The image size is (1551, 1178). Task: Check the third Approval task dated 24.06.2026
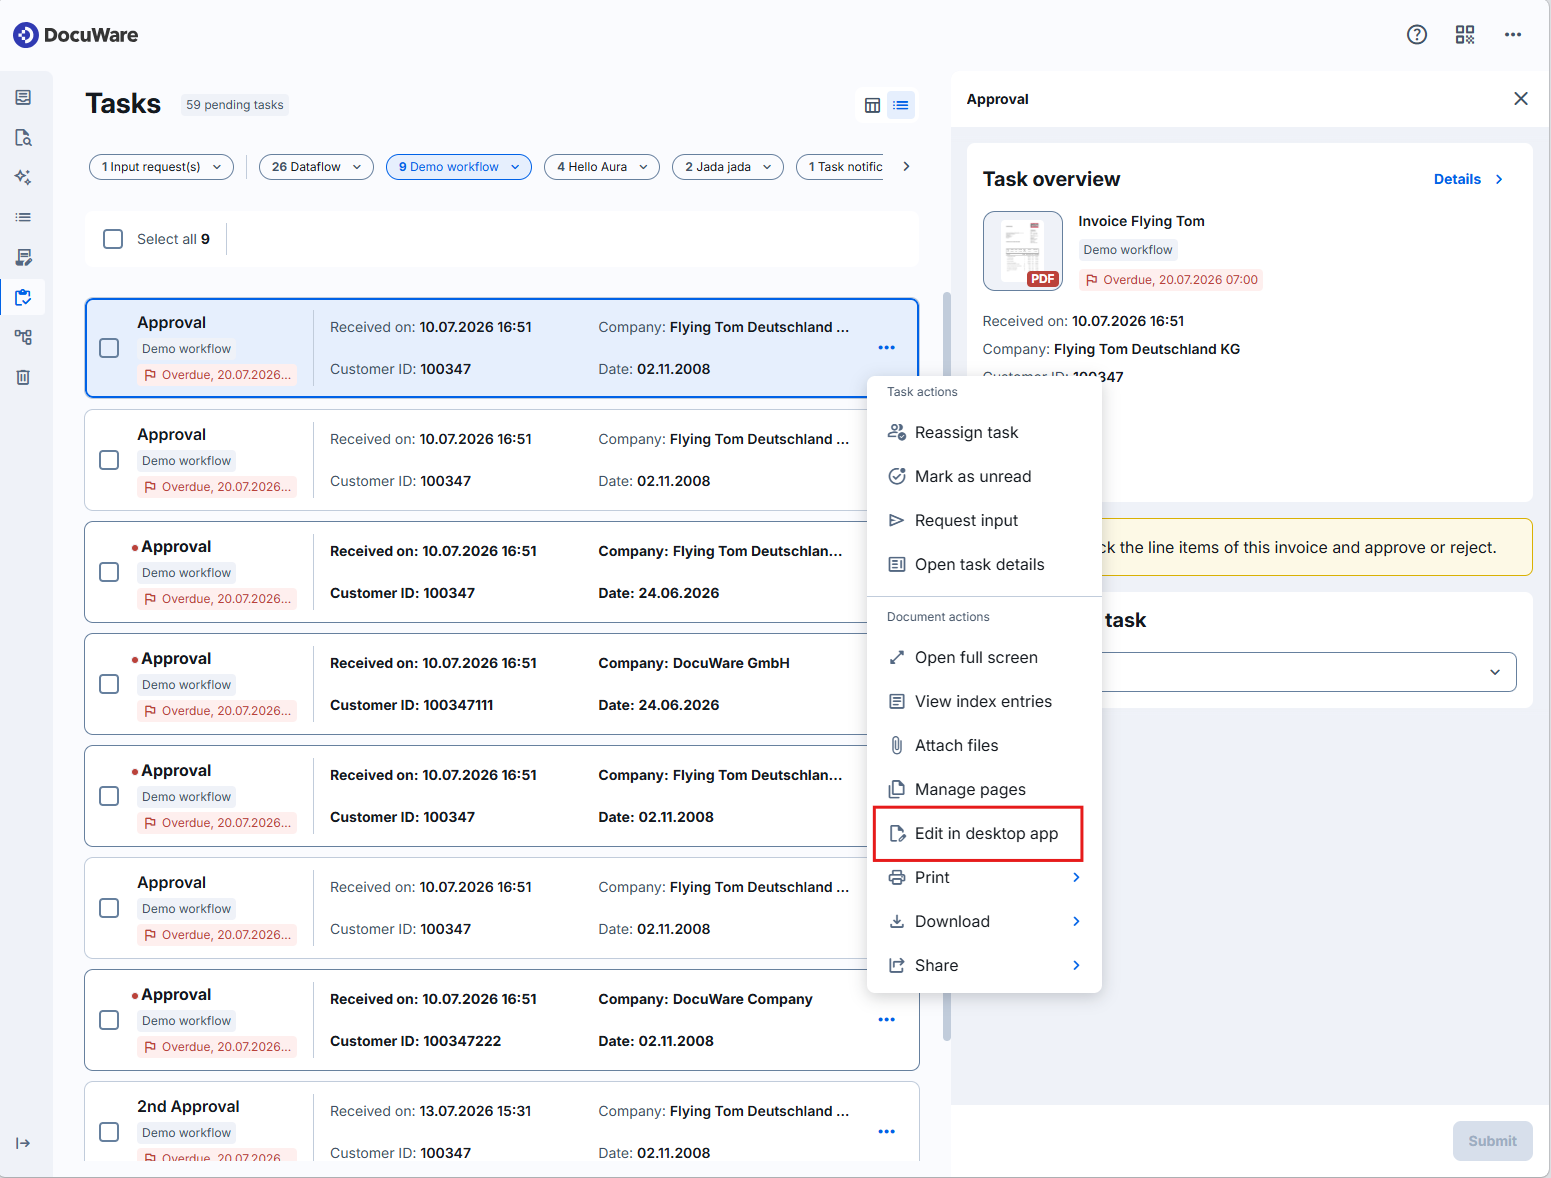coord(110,572)
